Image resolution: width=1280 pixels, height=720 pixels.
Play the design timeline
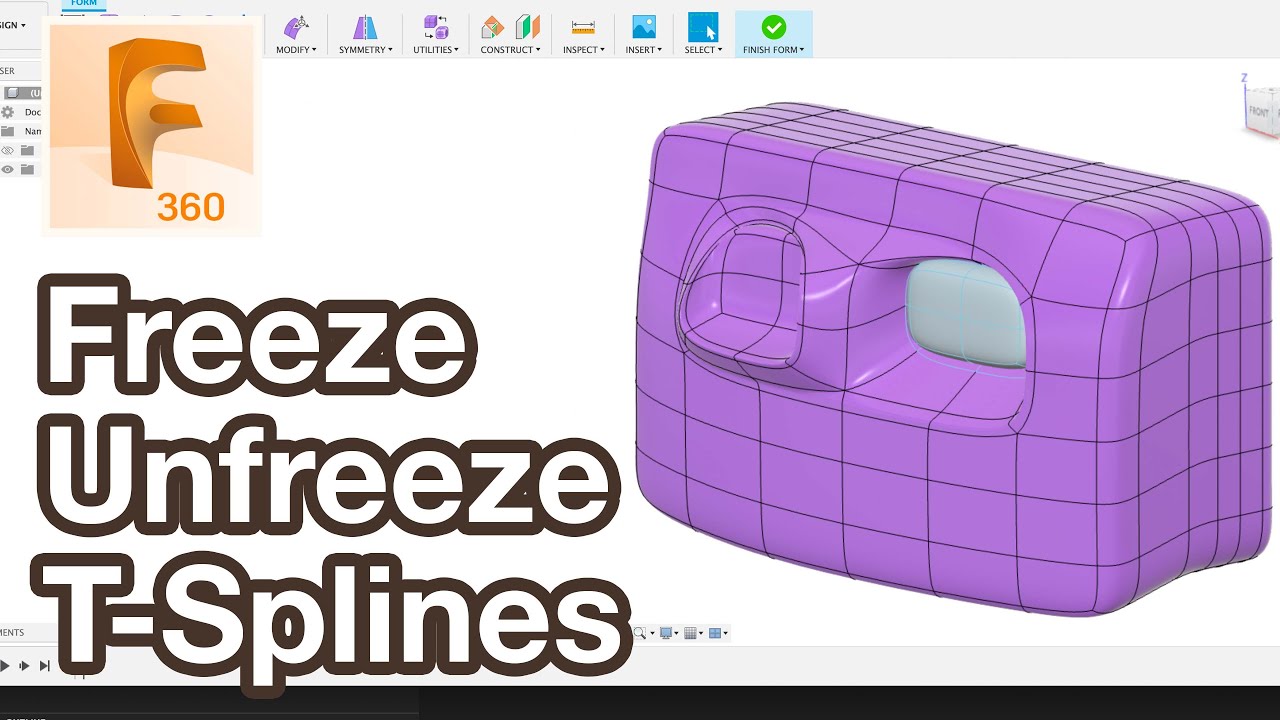click(5, 665)
